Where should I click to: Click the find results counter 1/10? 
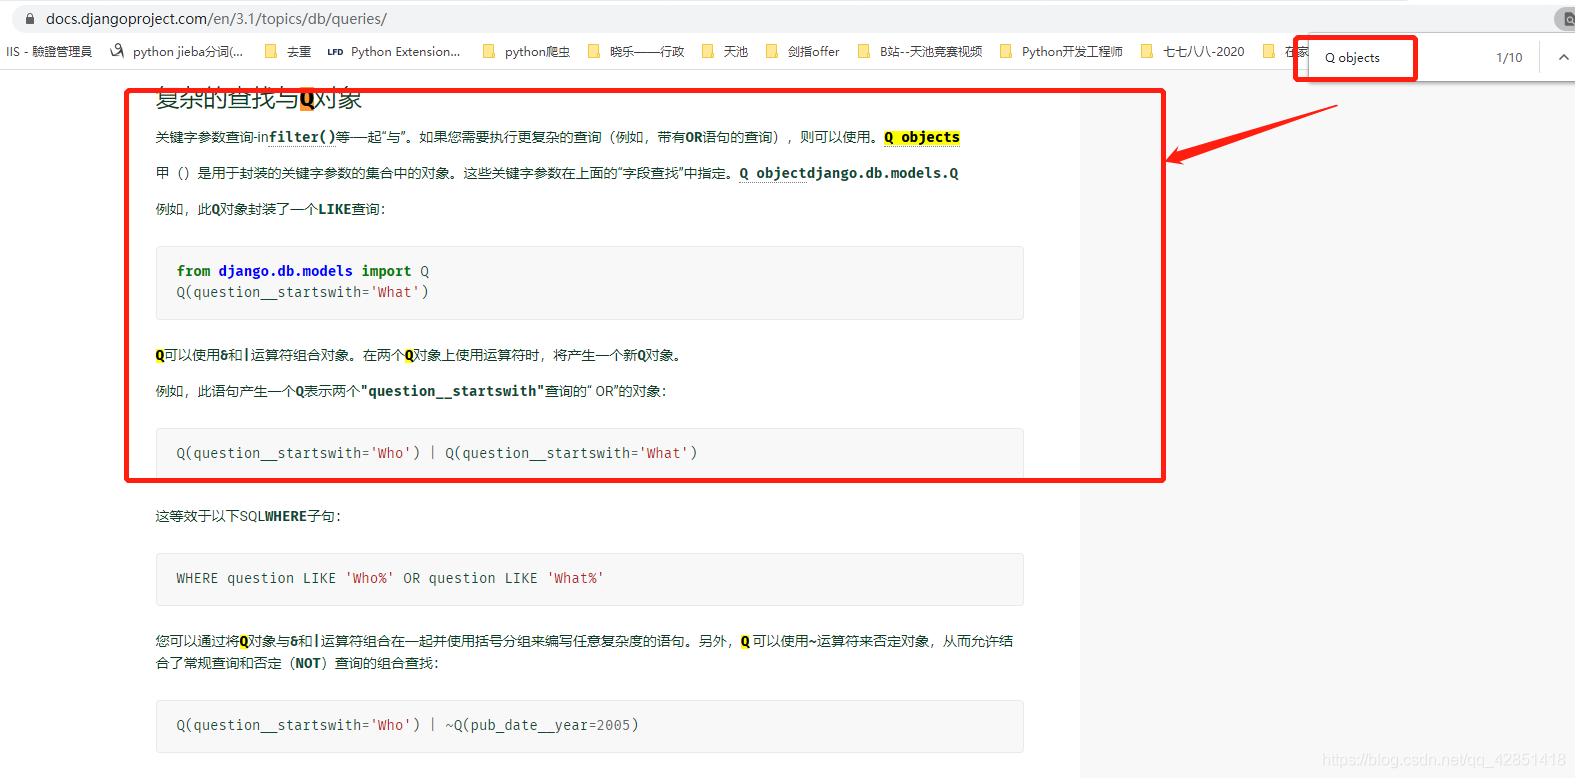click(1509, 58)
